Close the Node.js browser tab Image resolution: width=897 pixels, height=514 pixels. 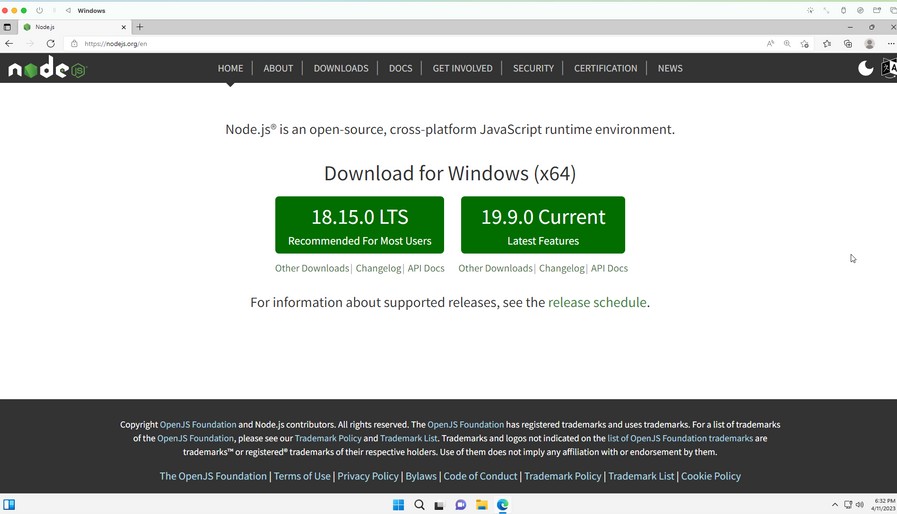[x=124, y=27]
